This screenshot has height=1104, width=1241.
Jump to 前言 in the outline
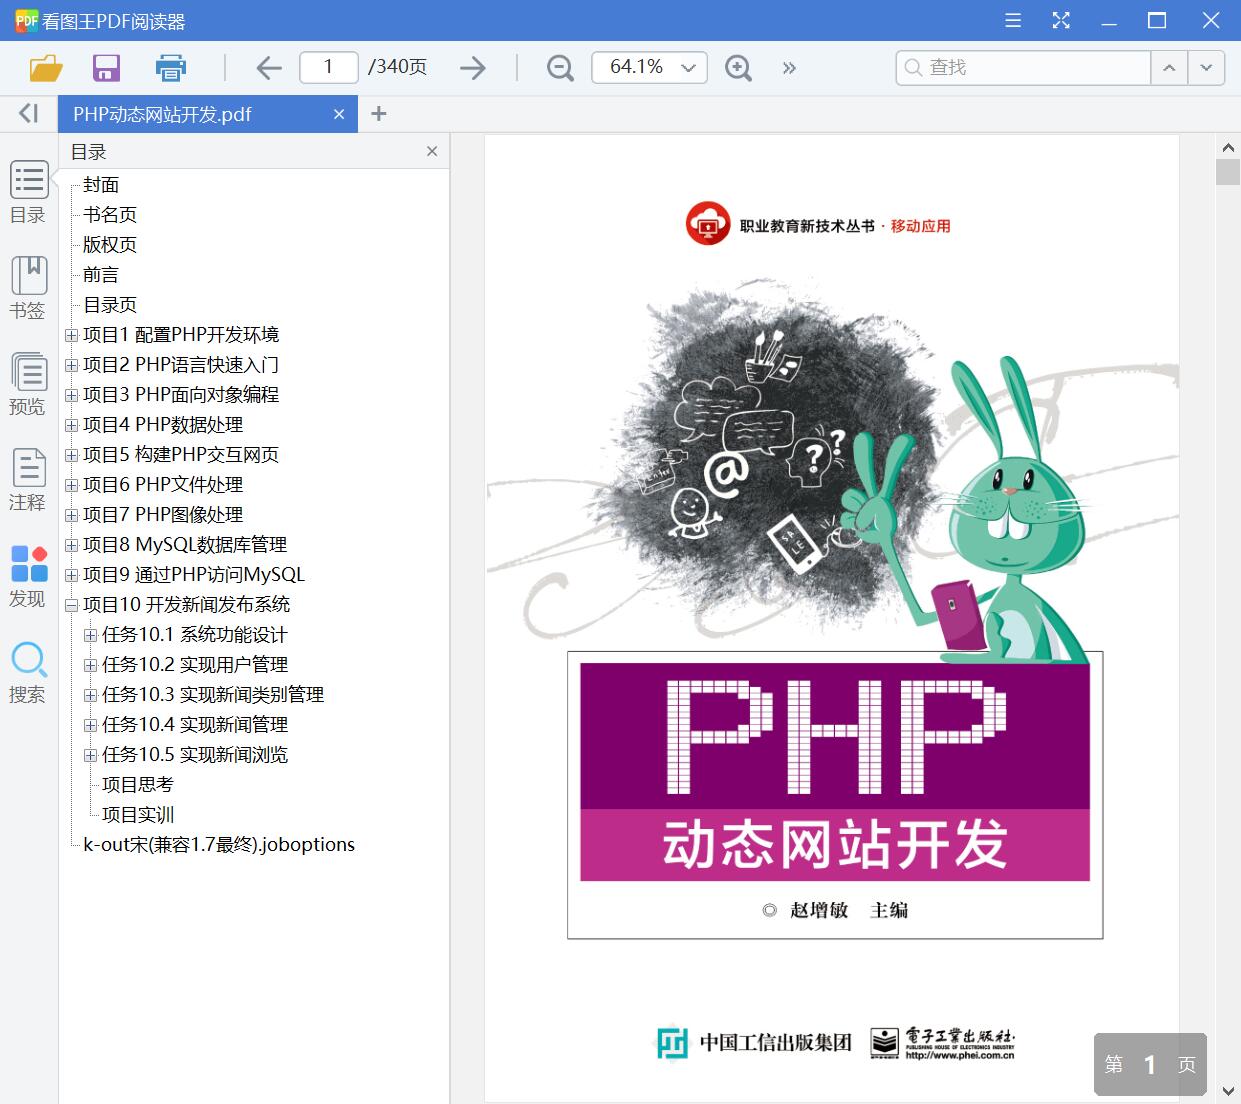[x=101, y=275]
